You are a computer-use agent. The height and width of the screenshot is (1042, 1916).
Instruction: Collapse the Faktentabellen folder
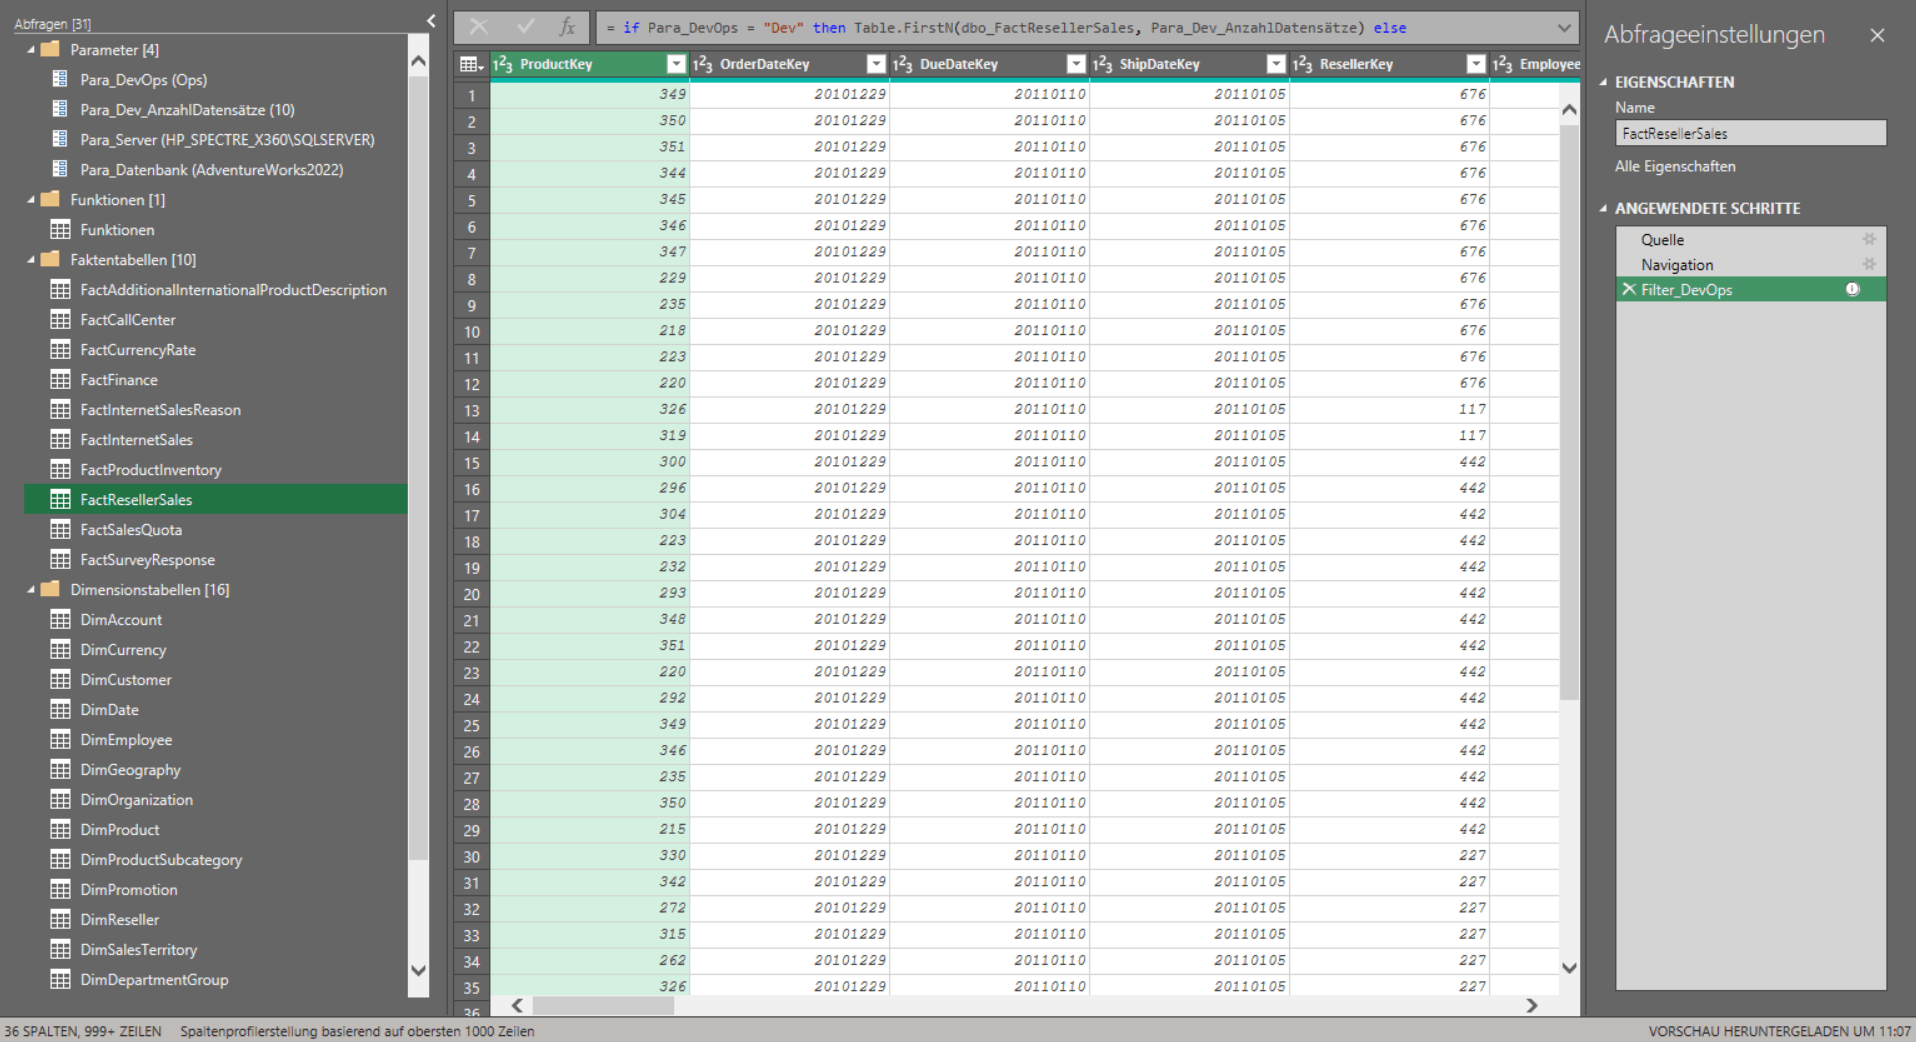point(31,259)
